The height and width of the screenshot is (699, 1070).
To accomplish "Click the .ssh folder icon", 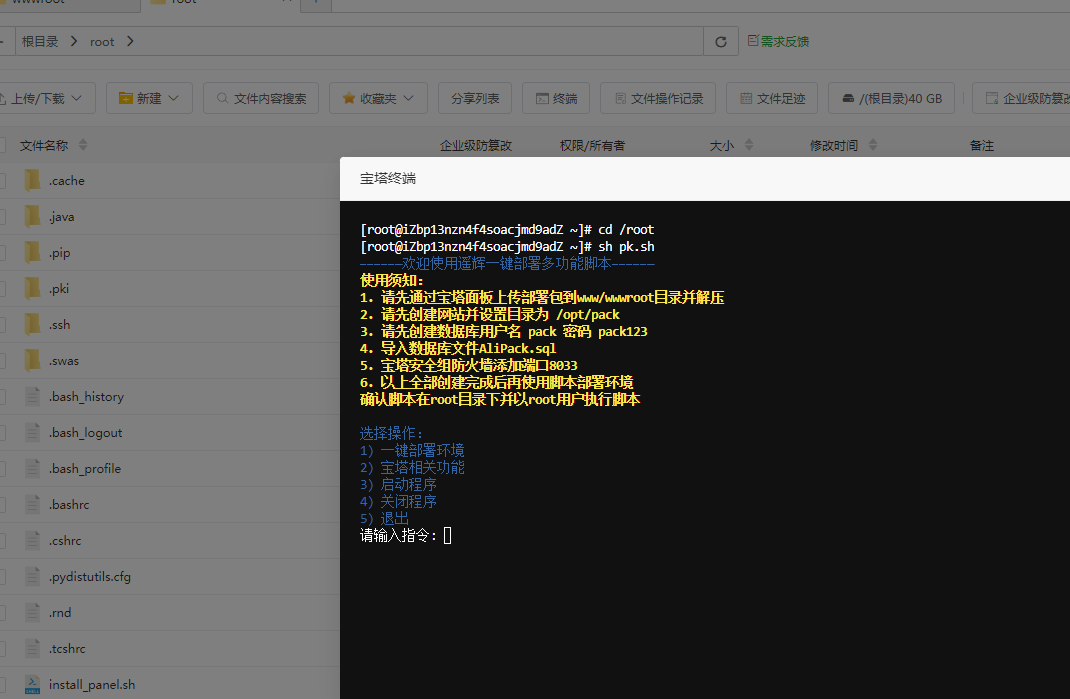I will [x=32, y=325].
